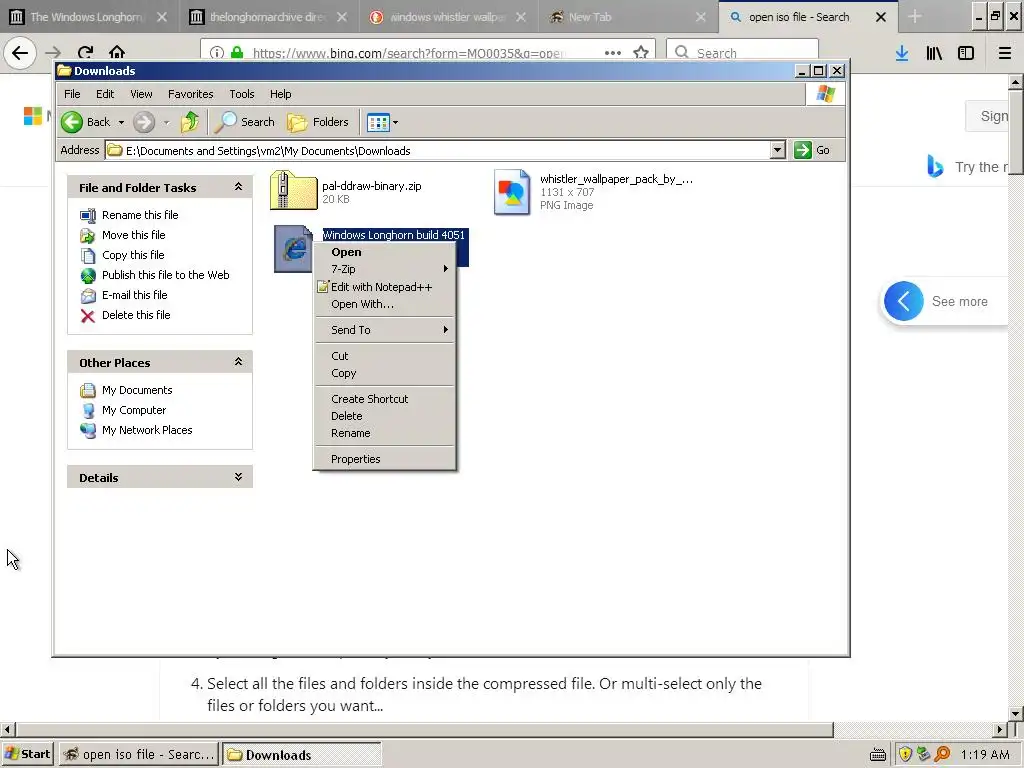Reload the Firefox page

86,52
